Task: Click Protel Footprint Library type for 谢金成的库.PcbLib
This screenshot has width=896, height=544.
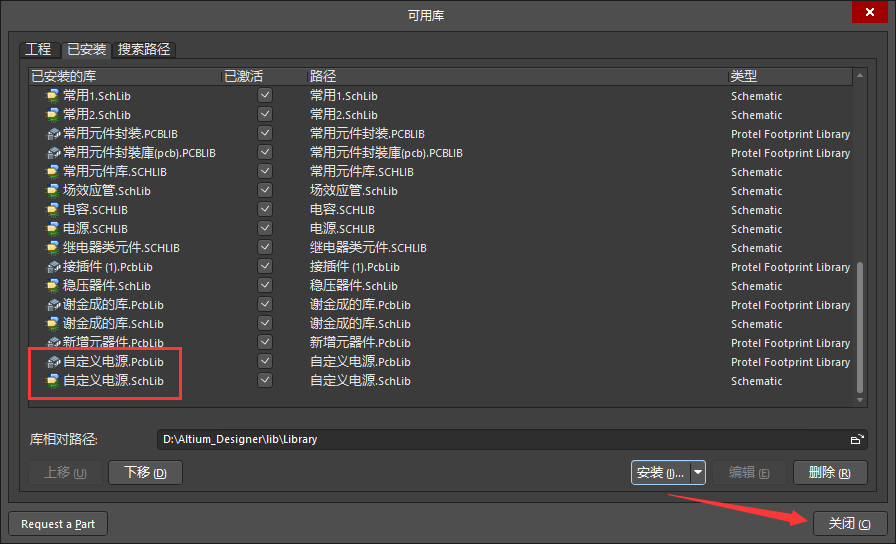Action: tap(790, 305)
